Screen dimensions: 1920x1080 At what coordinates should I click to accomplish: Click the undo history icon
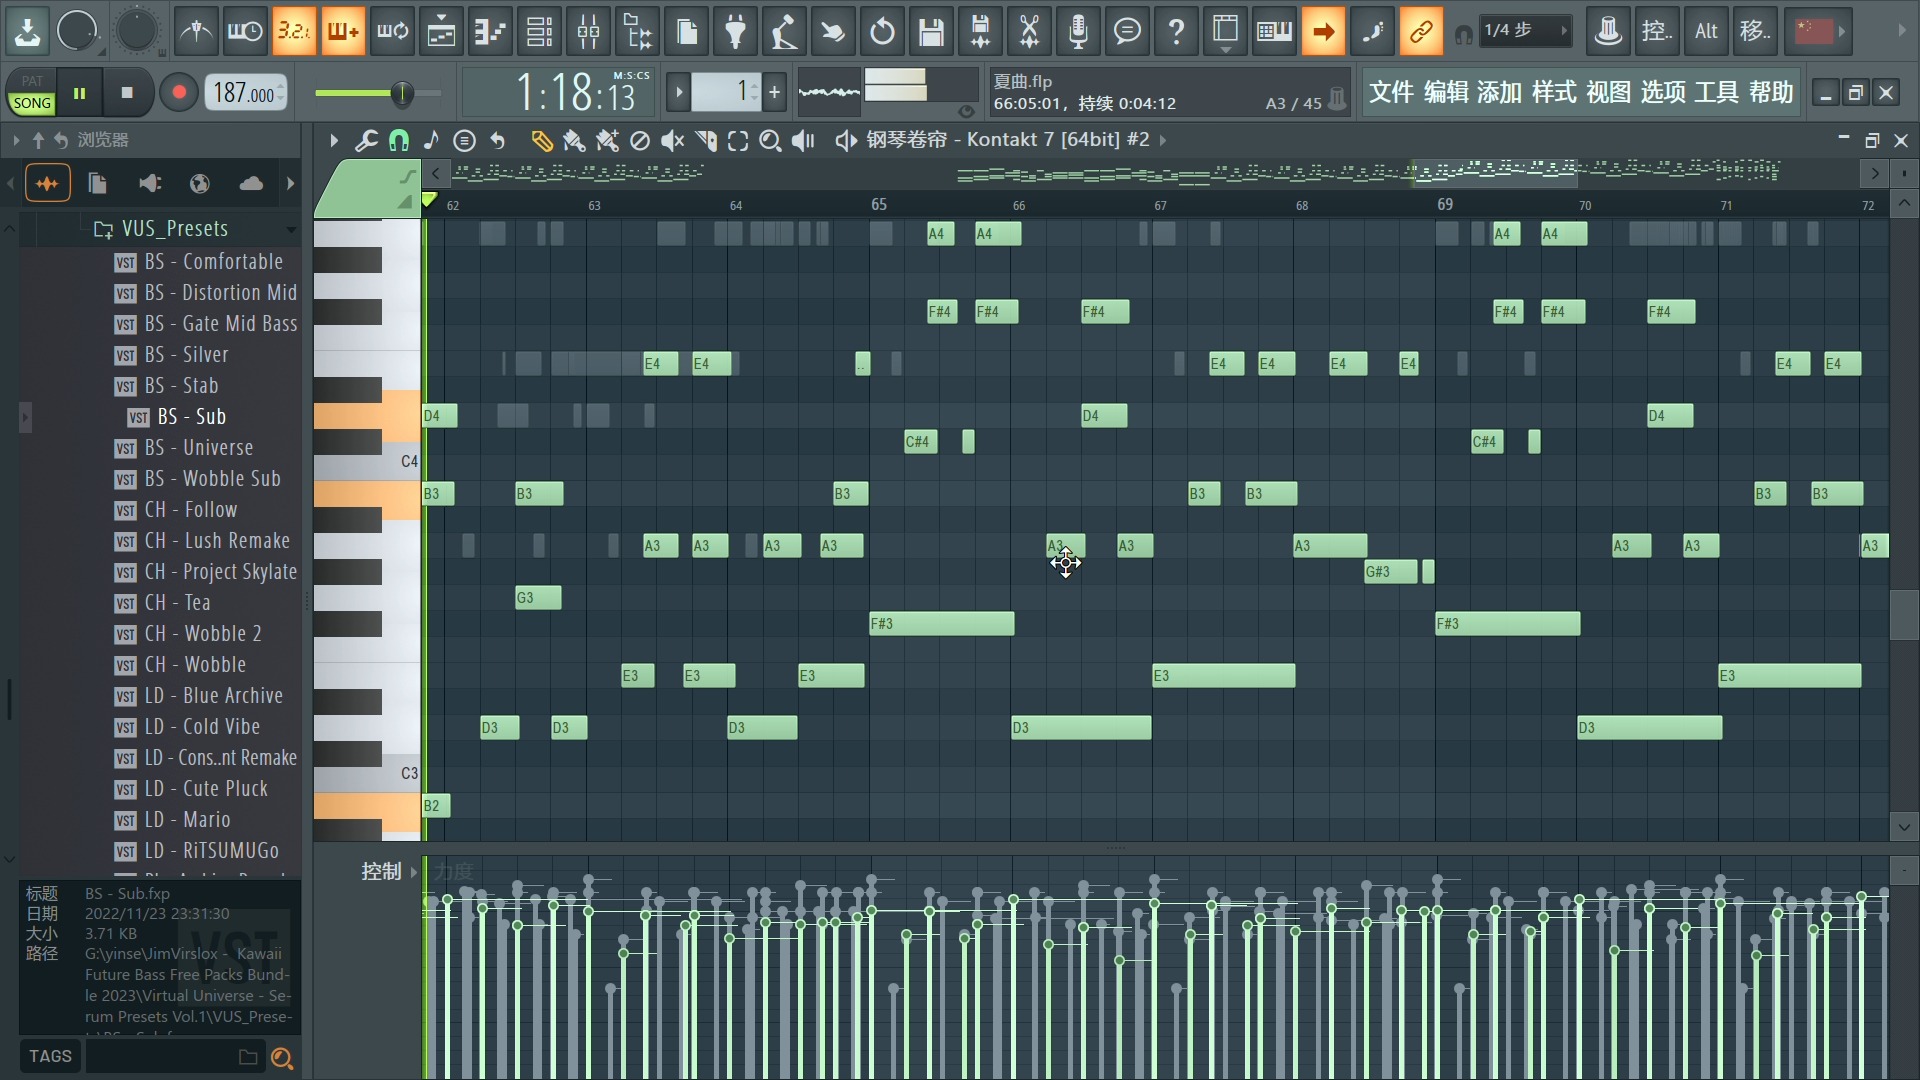882,32
